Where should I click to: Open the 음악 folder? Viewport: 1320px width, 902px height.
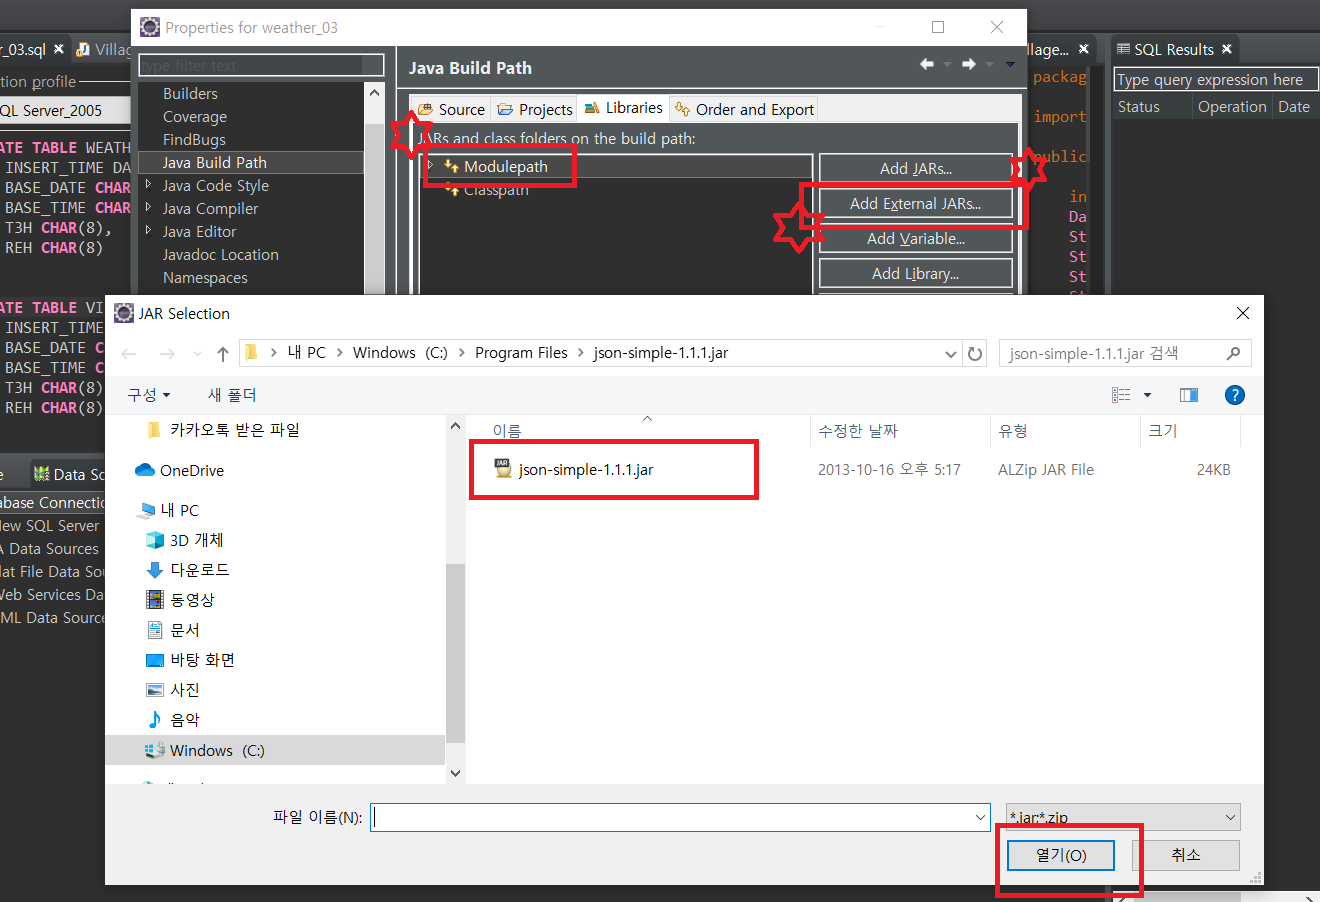[174, 720]
